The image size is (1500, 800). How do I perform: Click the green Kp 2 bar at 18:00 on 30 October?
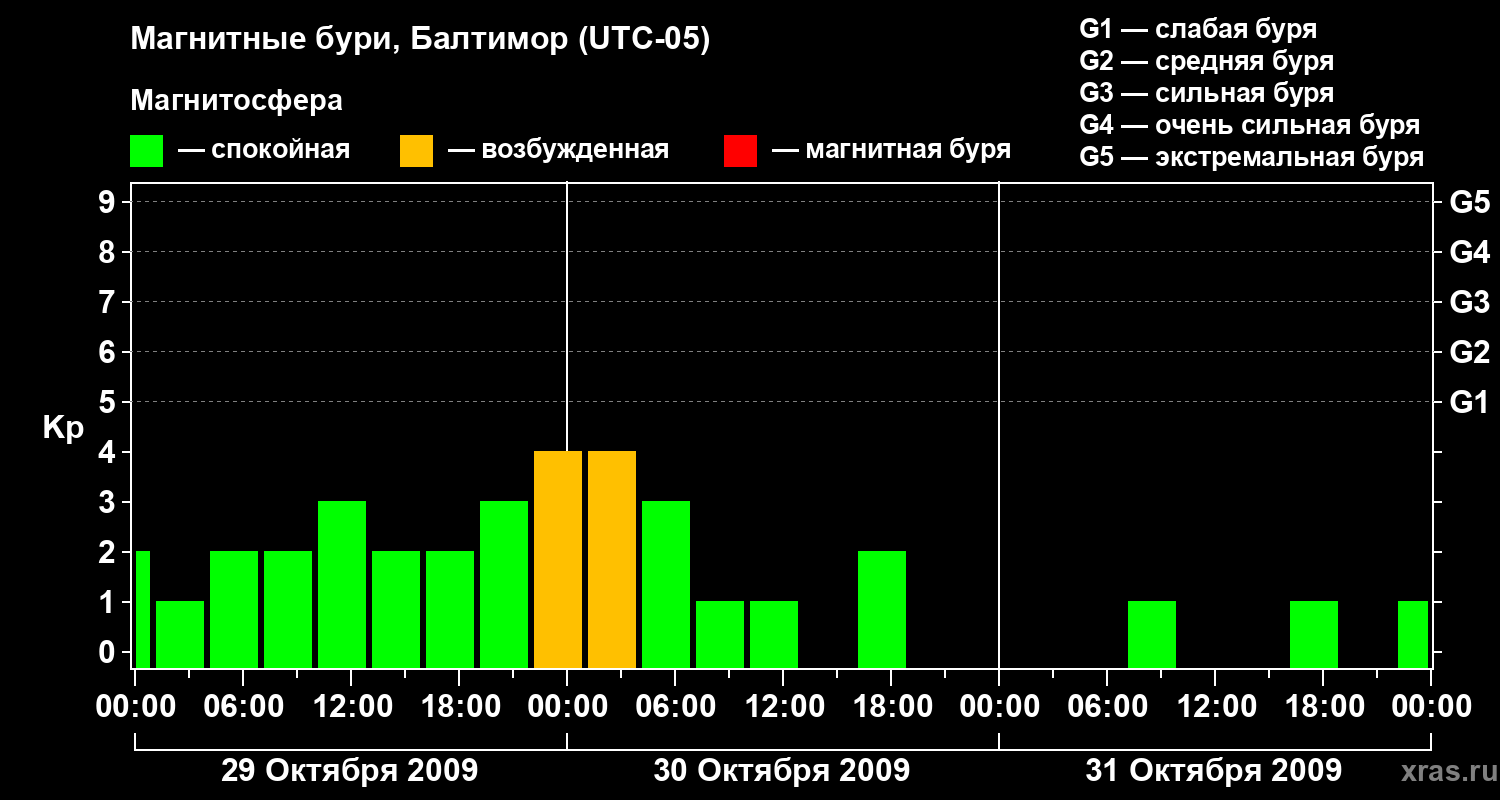click(x=882, y=610)
